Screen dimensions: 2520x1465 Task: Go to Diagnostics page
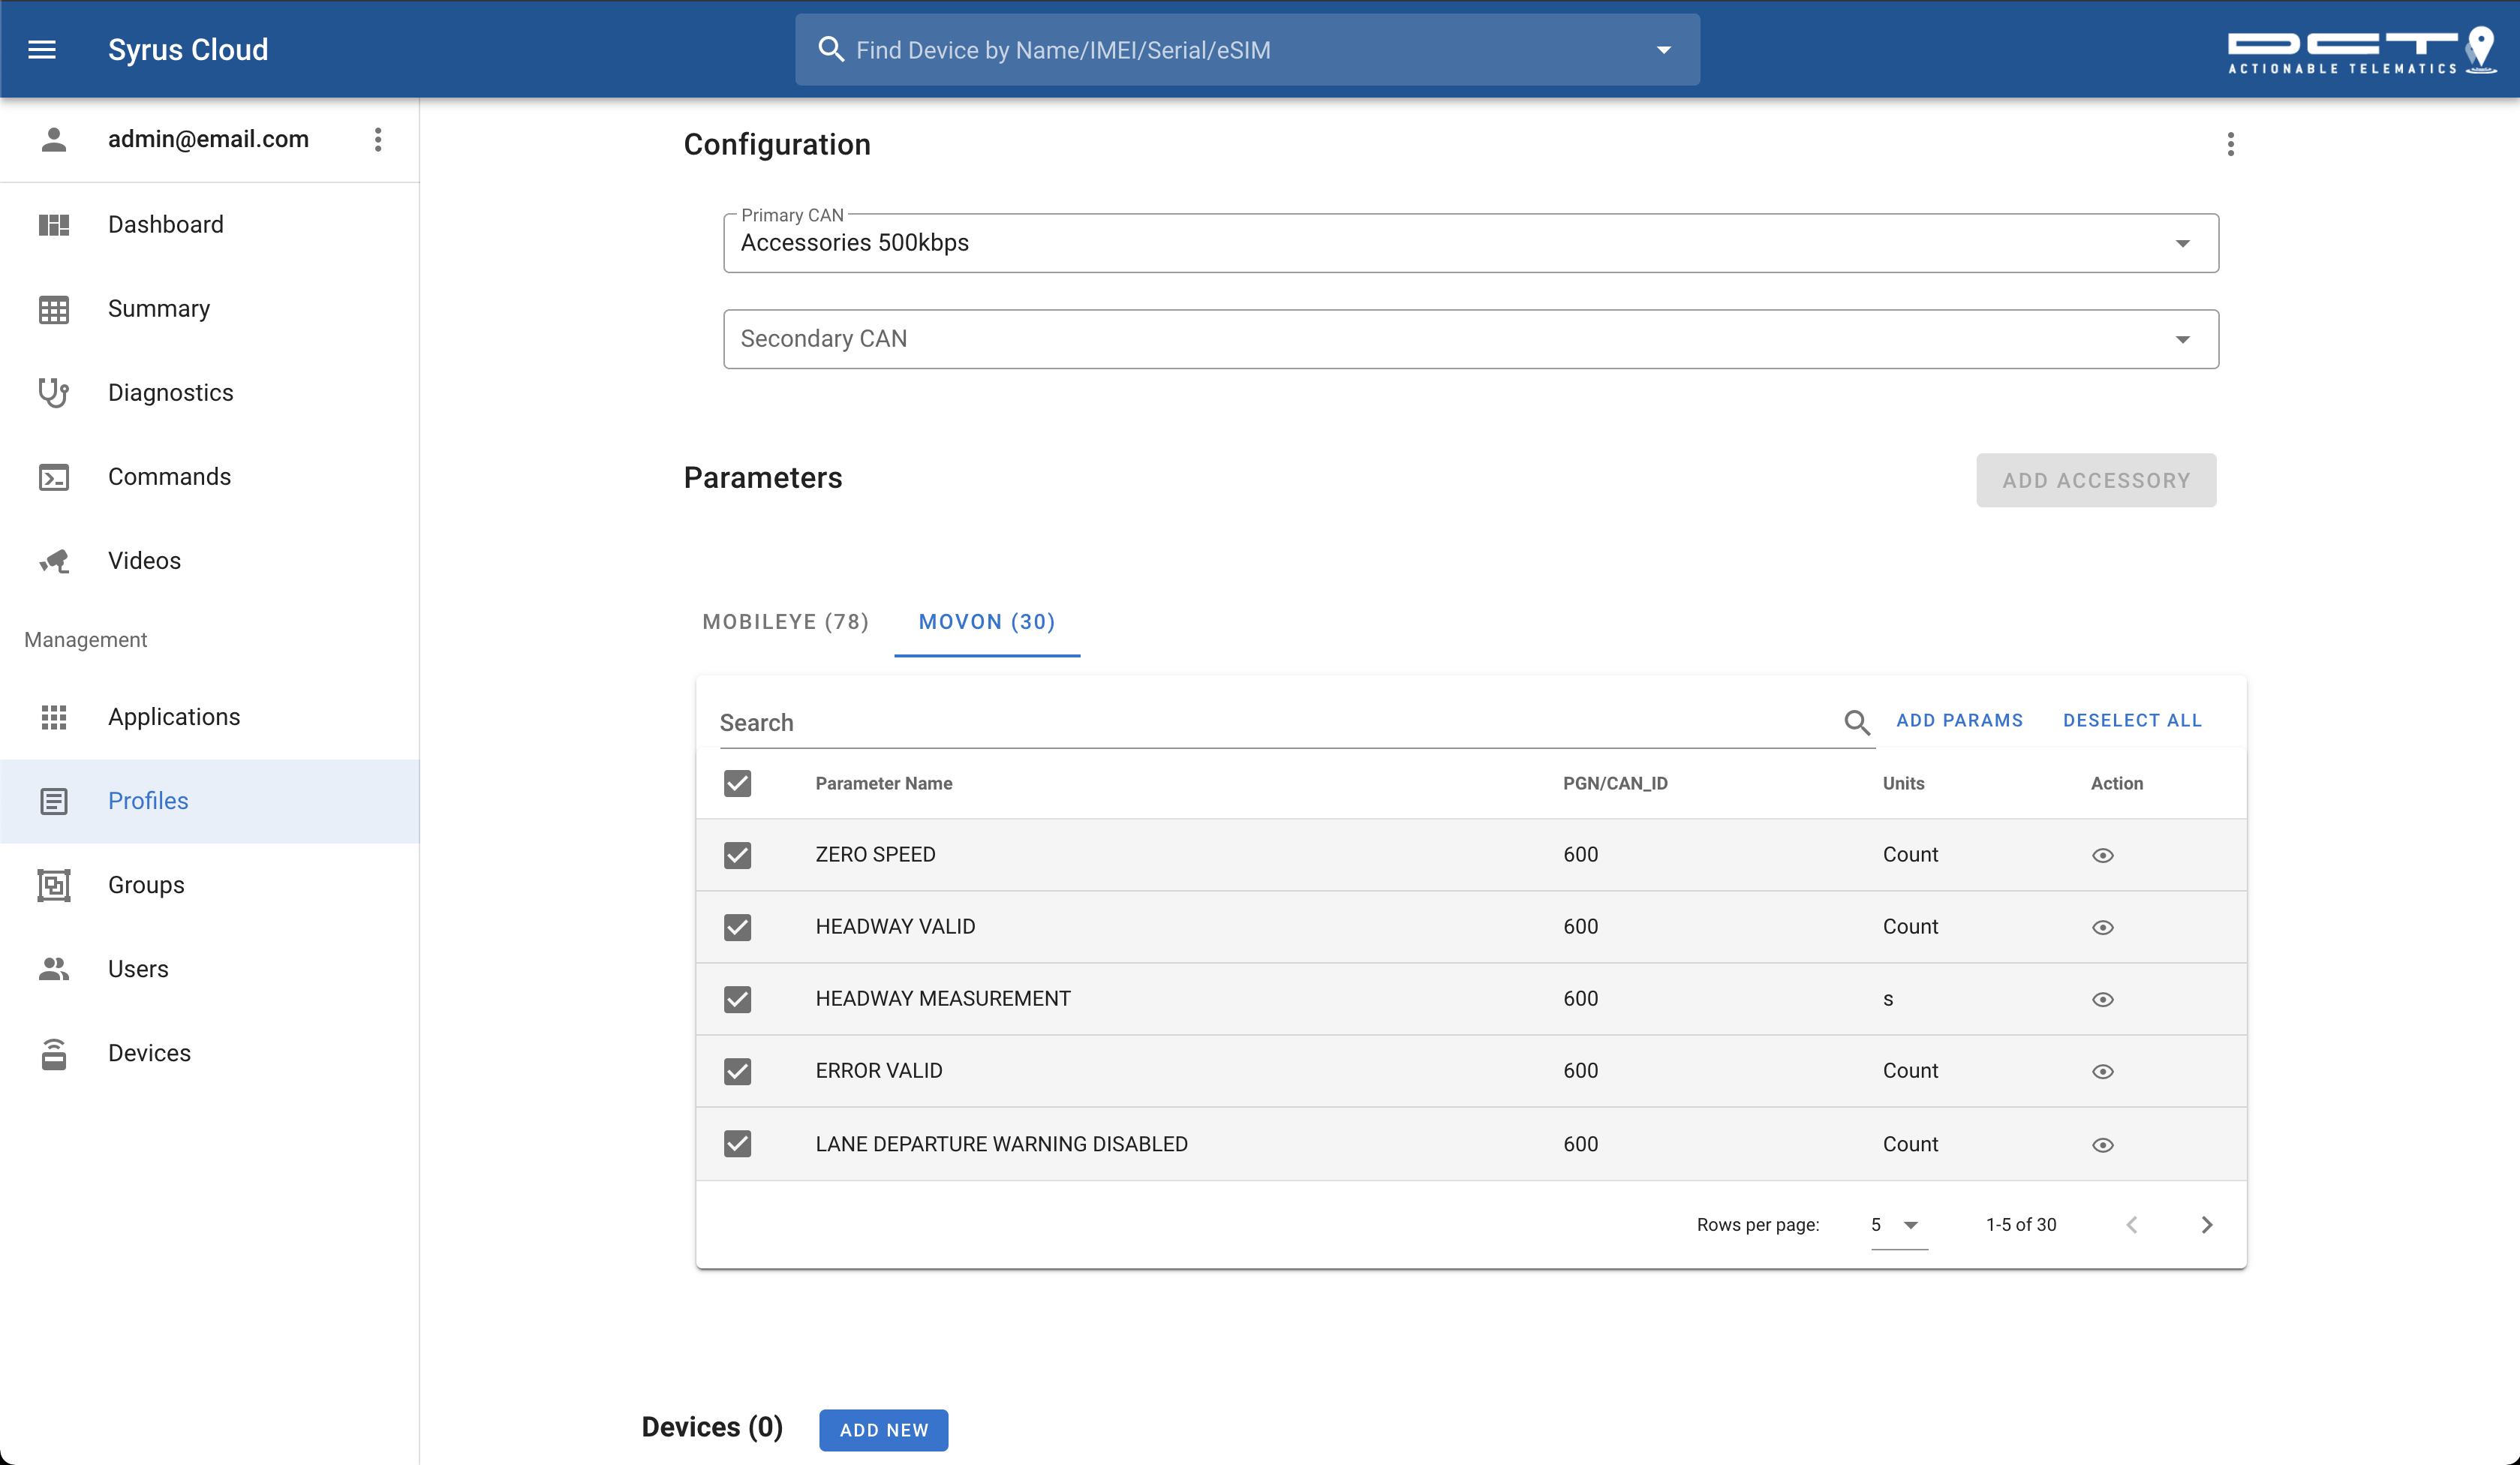point(210,393)
